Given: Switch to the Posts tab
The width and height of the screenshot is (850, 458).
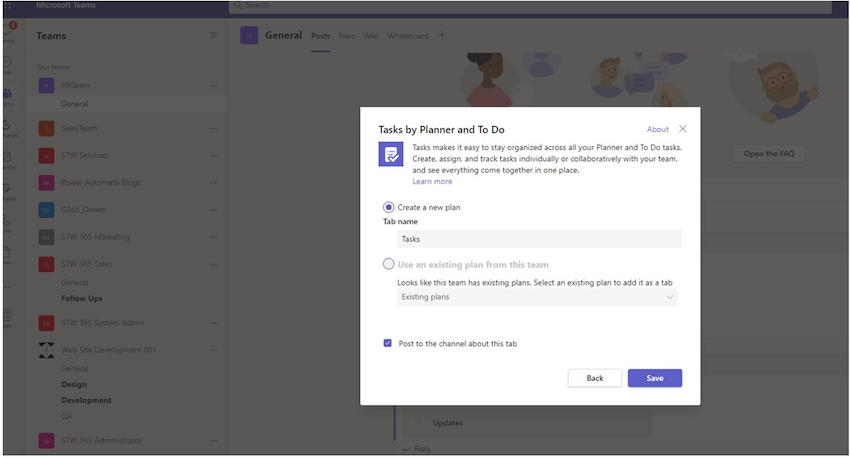Looking at the screenshot, I should tap(320, 36).
